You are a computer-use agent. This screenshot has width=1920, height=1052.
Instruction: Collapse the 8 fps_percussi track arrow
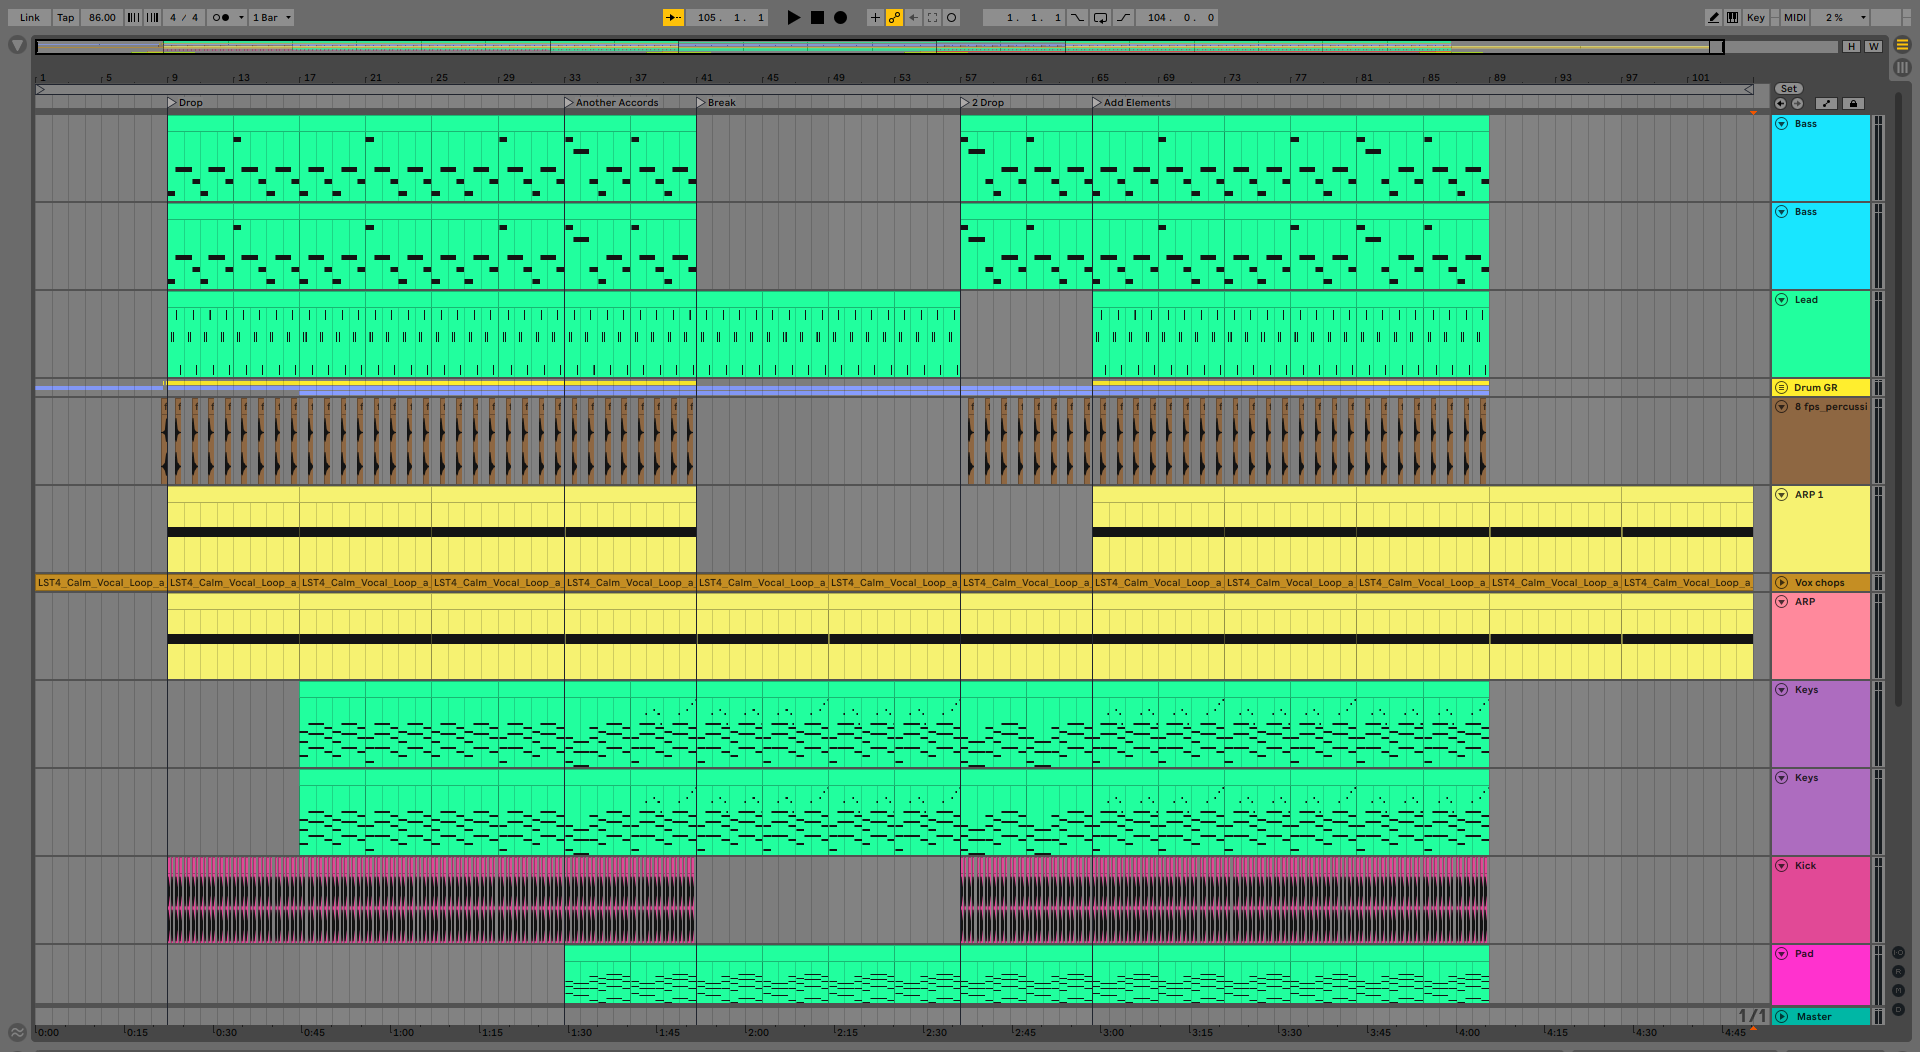coord(1782,406)
